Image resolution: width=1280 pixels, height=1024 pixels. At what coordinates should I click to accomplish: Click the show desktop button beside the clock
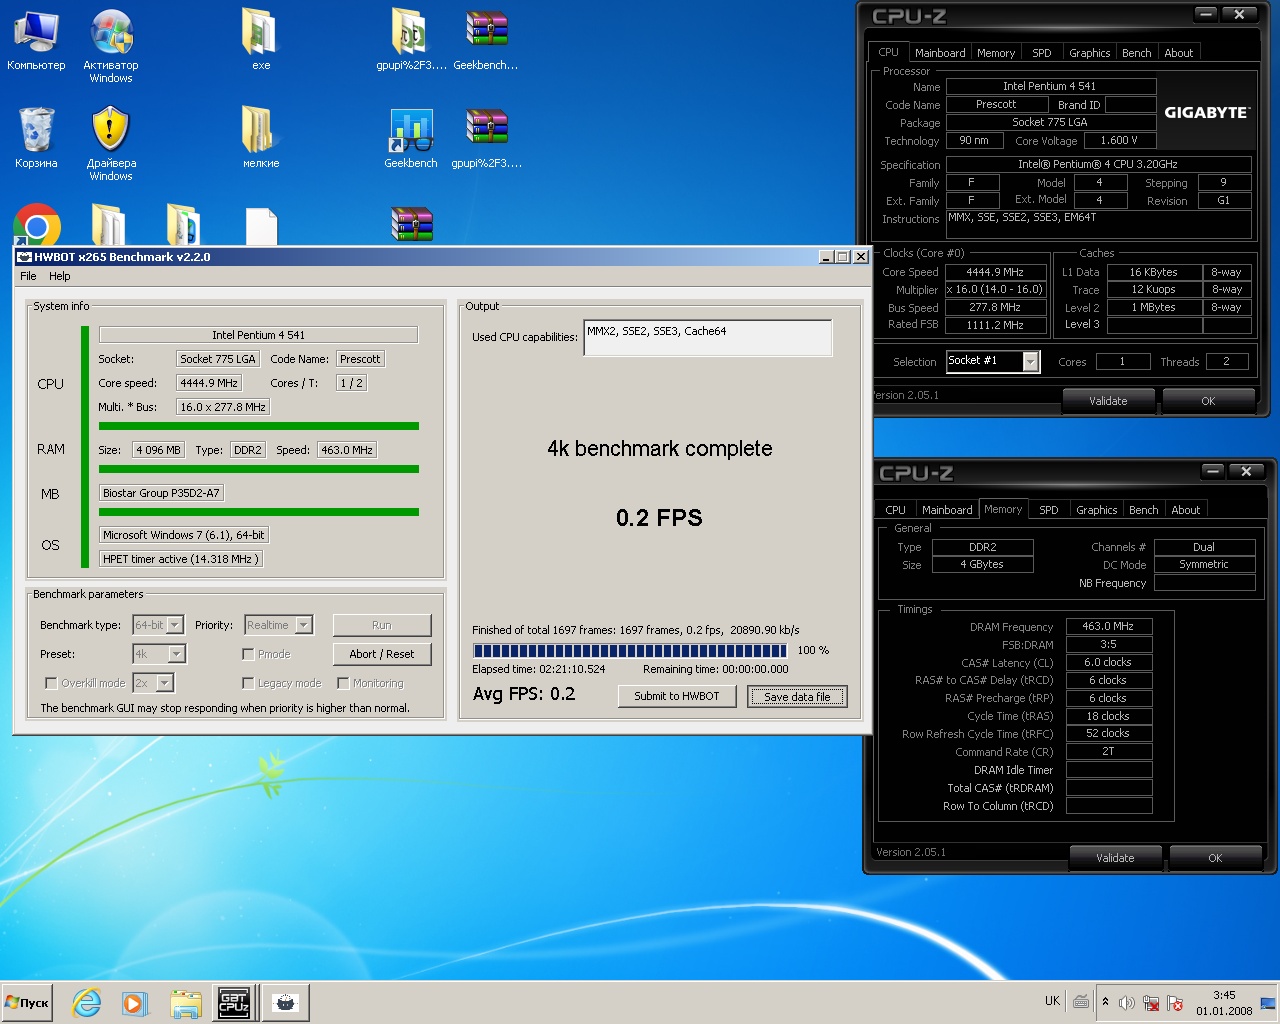1269,1003
